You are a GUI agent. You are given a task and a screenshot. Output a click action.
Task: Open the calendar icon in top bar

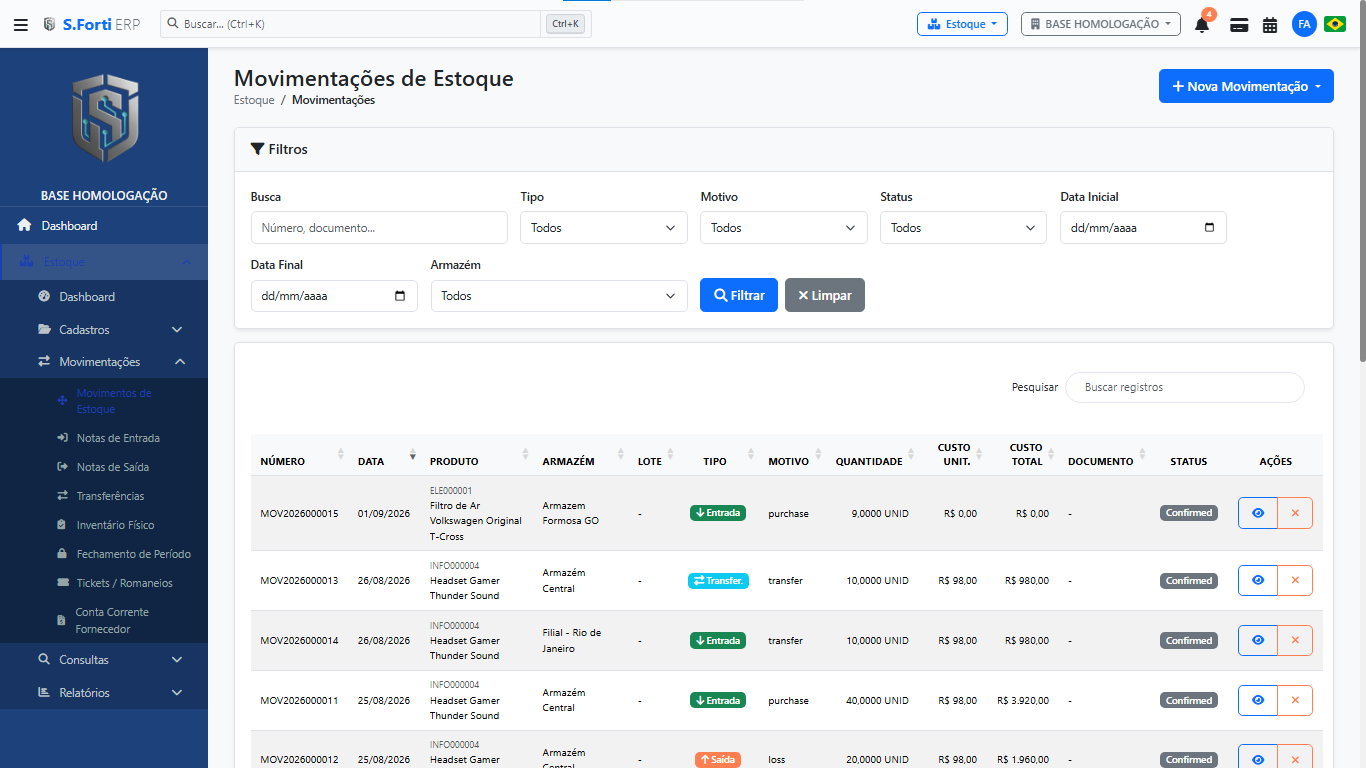click(1270, 25)
